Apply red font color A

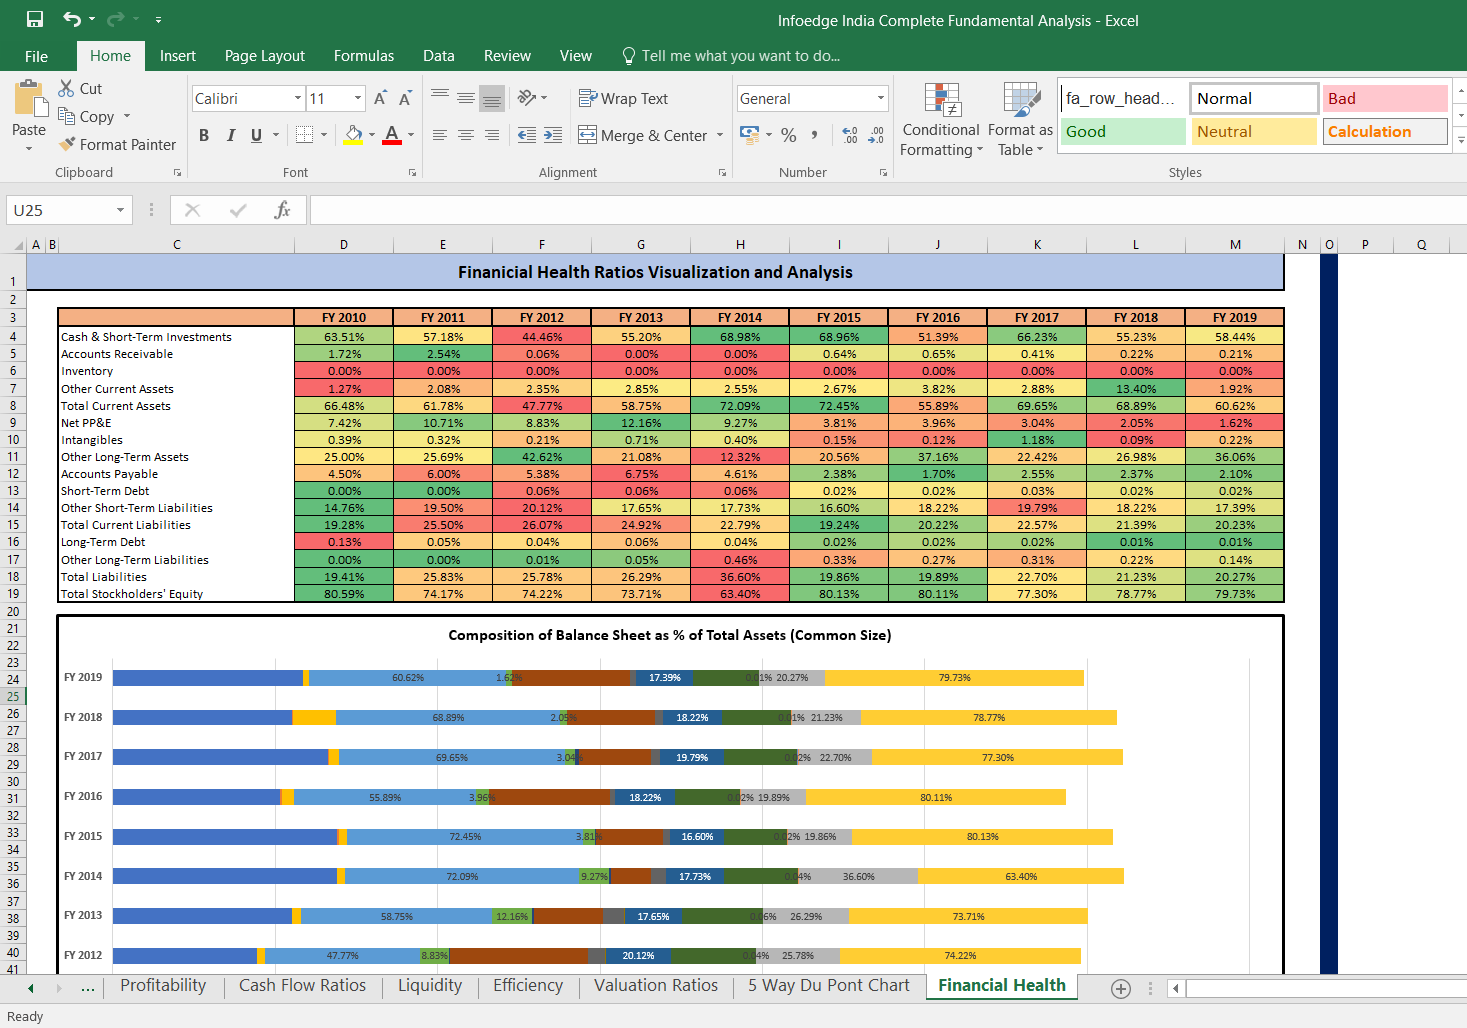tap(392, 134)
